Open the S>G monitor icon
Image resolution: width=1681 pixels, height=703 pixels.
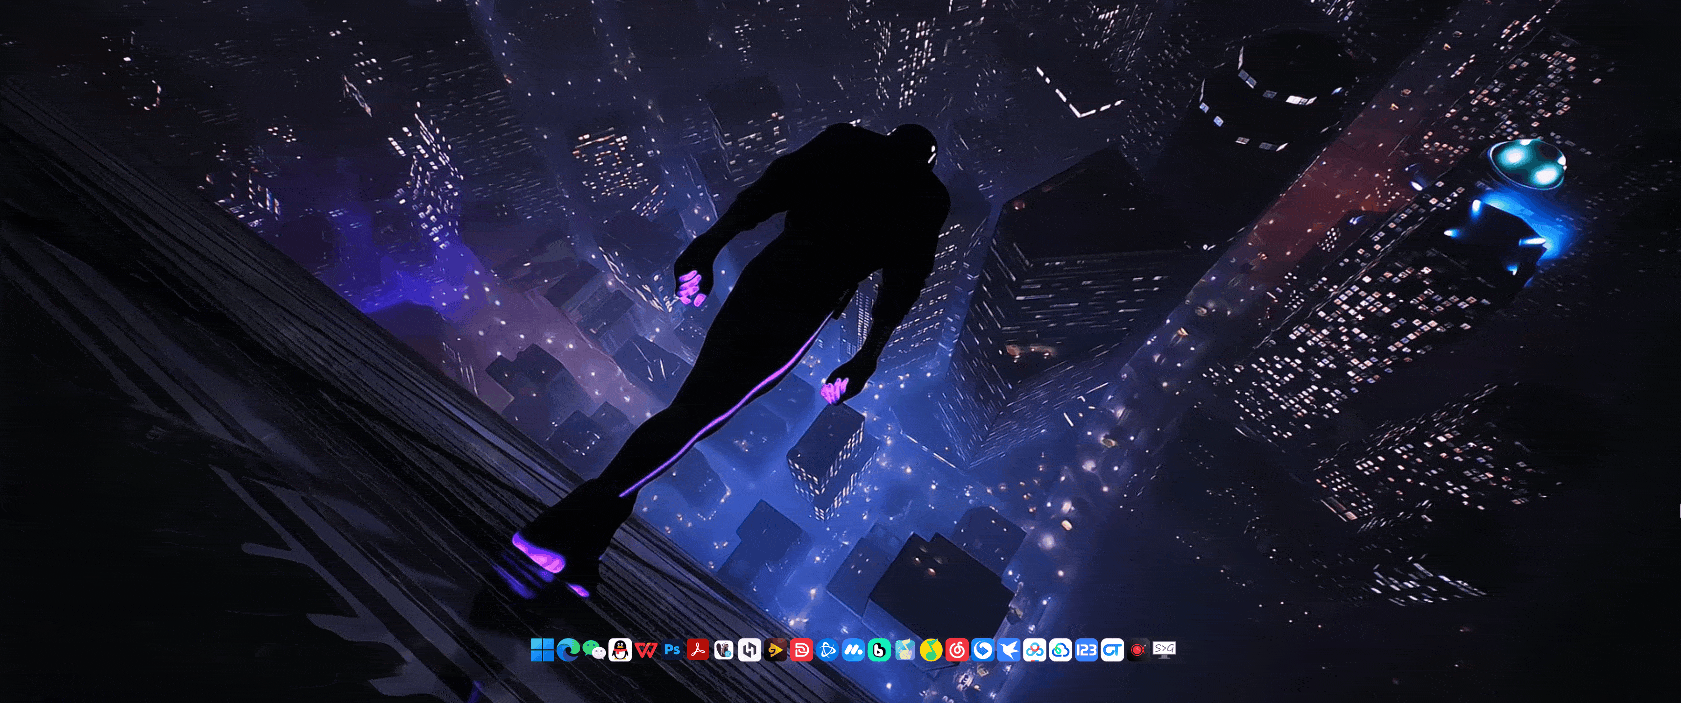coord(1164,650)
